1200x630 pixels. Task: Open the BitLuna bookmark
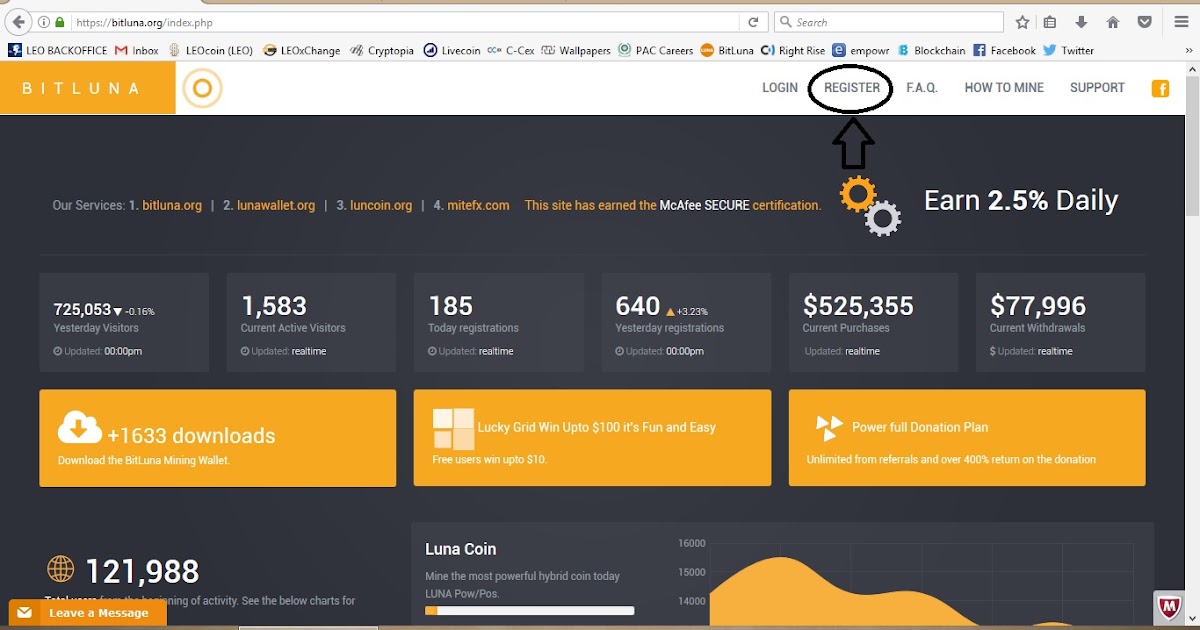click(x=727, y=50)
